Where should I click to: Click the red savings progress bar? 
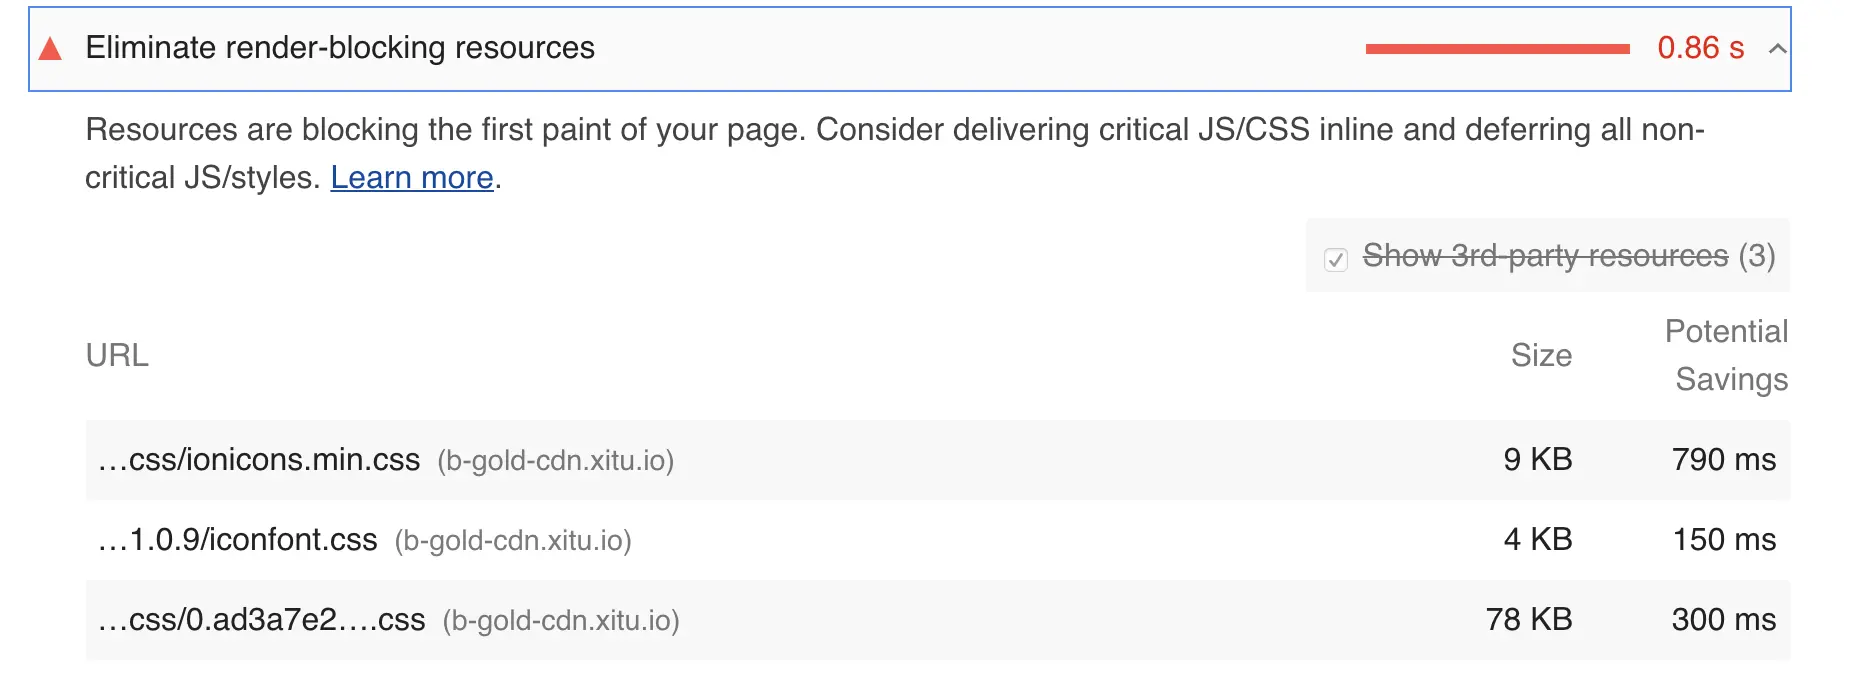tap(1497, 49)
